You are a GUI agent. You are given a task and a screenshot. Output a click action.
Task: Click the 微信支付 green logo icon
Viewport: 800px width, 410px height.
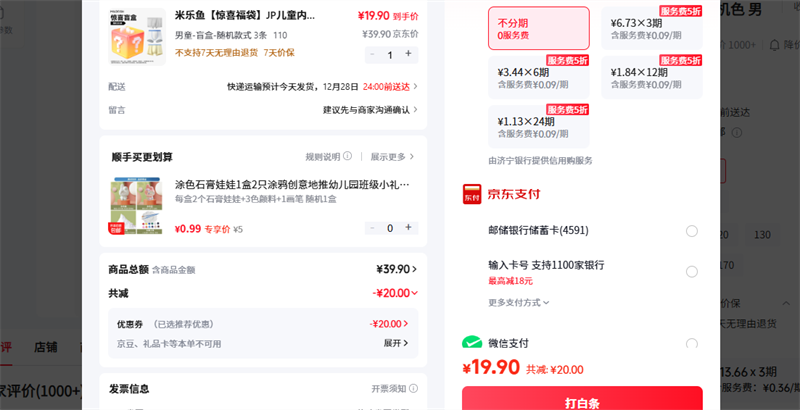[x=472, y=343]
